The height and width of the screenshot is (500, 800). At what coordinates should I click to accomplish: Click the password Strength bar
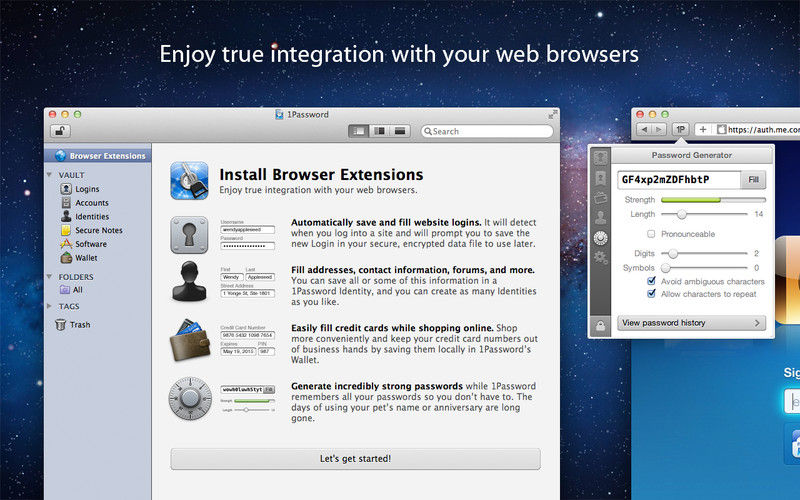[713, 200]
